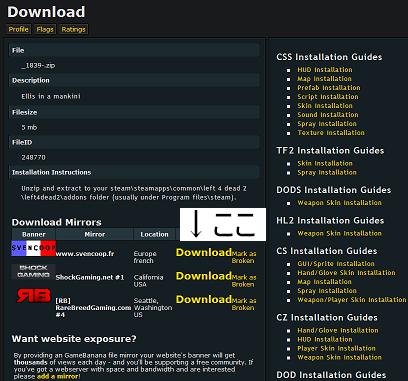Image resolution: width=408 pixels, height=381 pixels.
Task: Click the Mirror column header
Action: point(95,234)
